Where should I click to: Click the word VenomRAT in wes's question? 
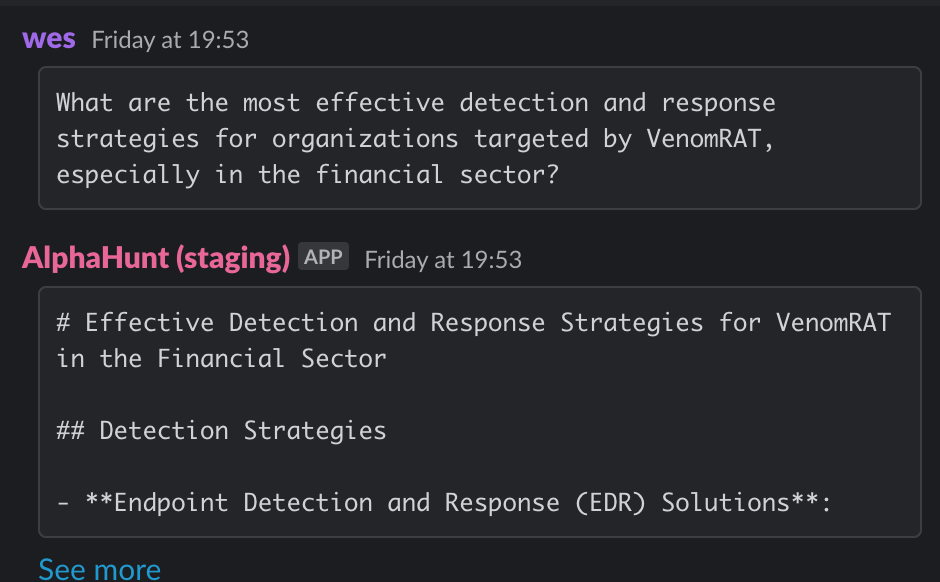click(705, 138)
